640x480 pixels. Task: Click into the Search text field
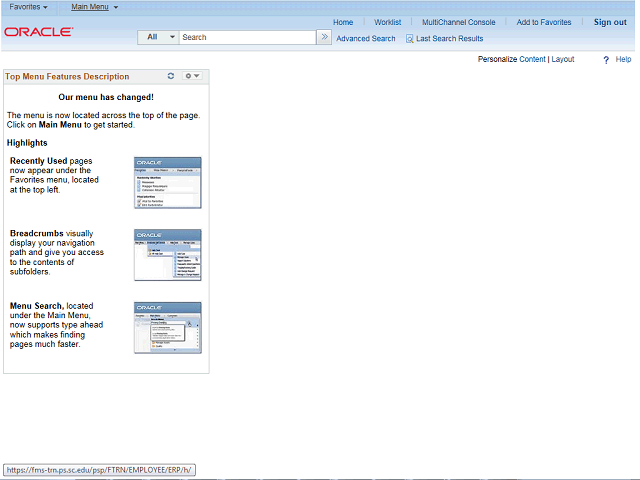coord(247,37)
